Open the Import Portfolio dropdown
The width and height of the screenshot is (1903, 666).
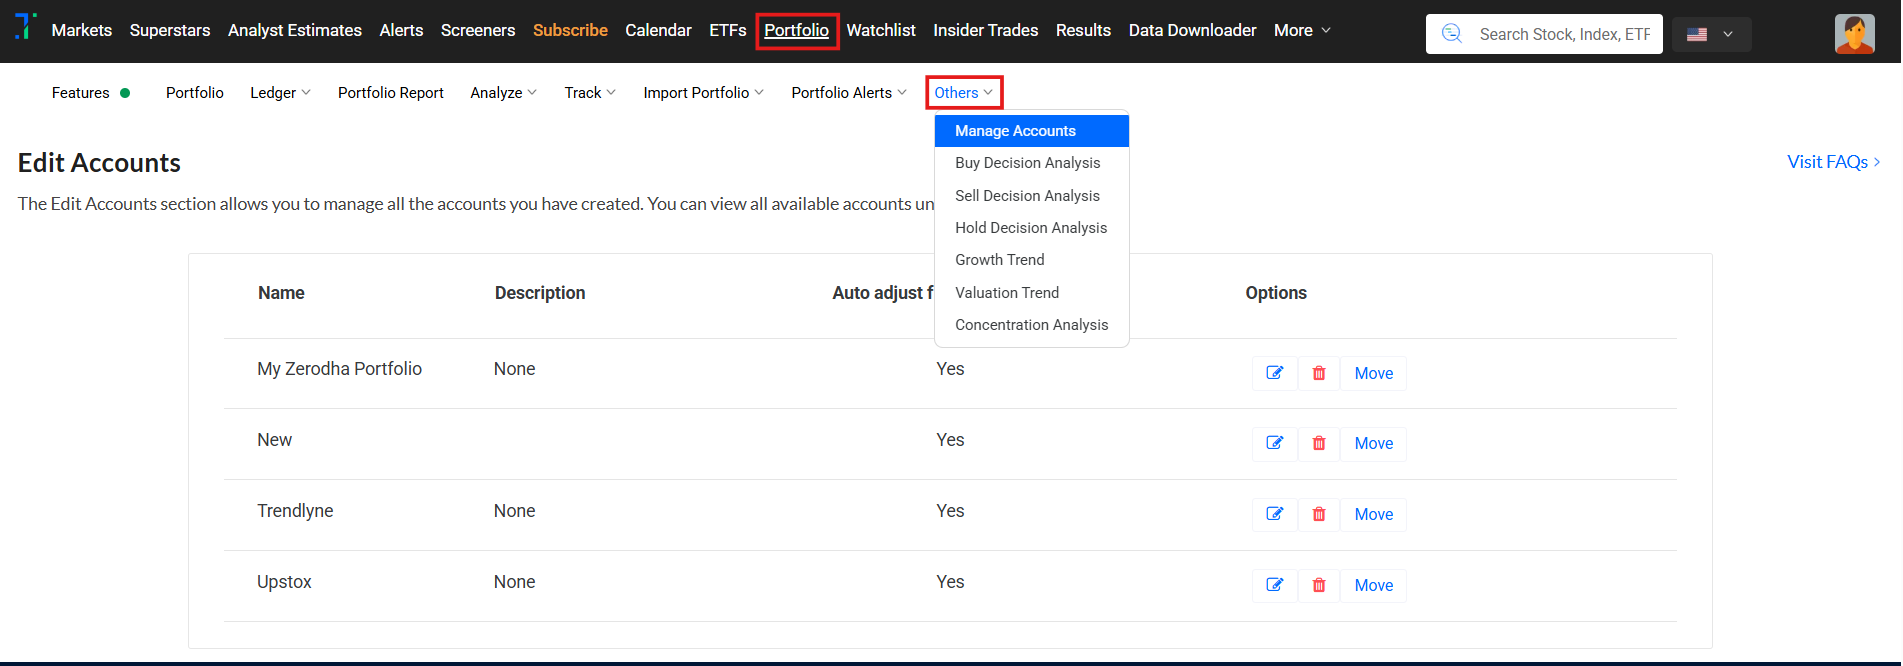(x=703, y=93)
